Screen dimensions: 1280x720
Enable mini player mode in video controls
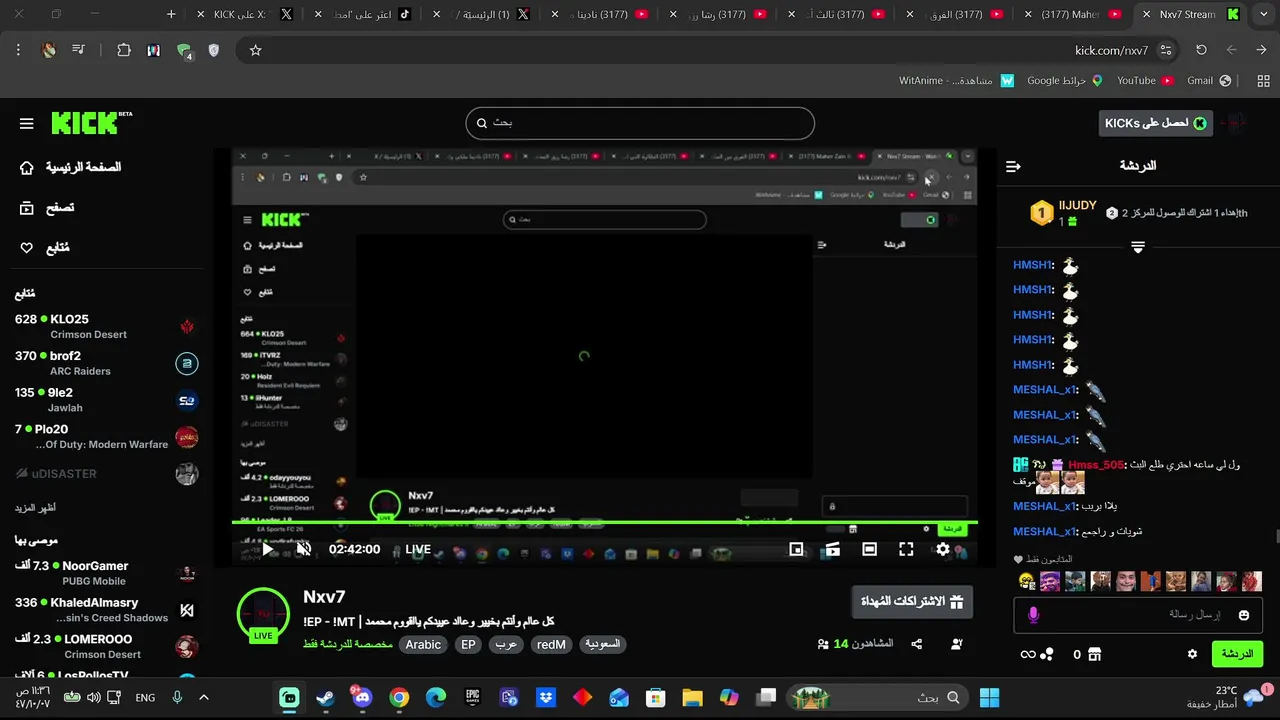click(796, 549)
